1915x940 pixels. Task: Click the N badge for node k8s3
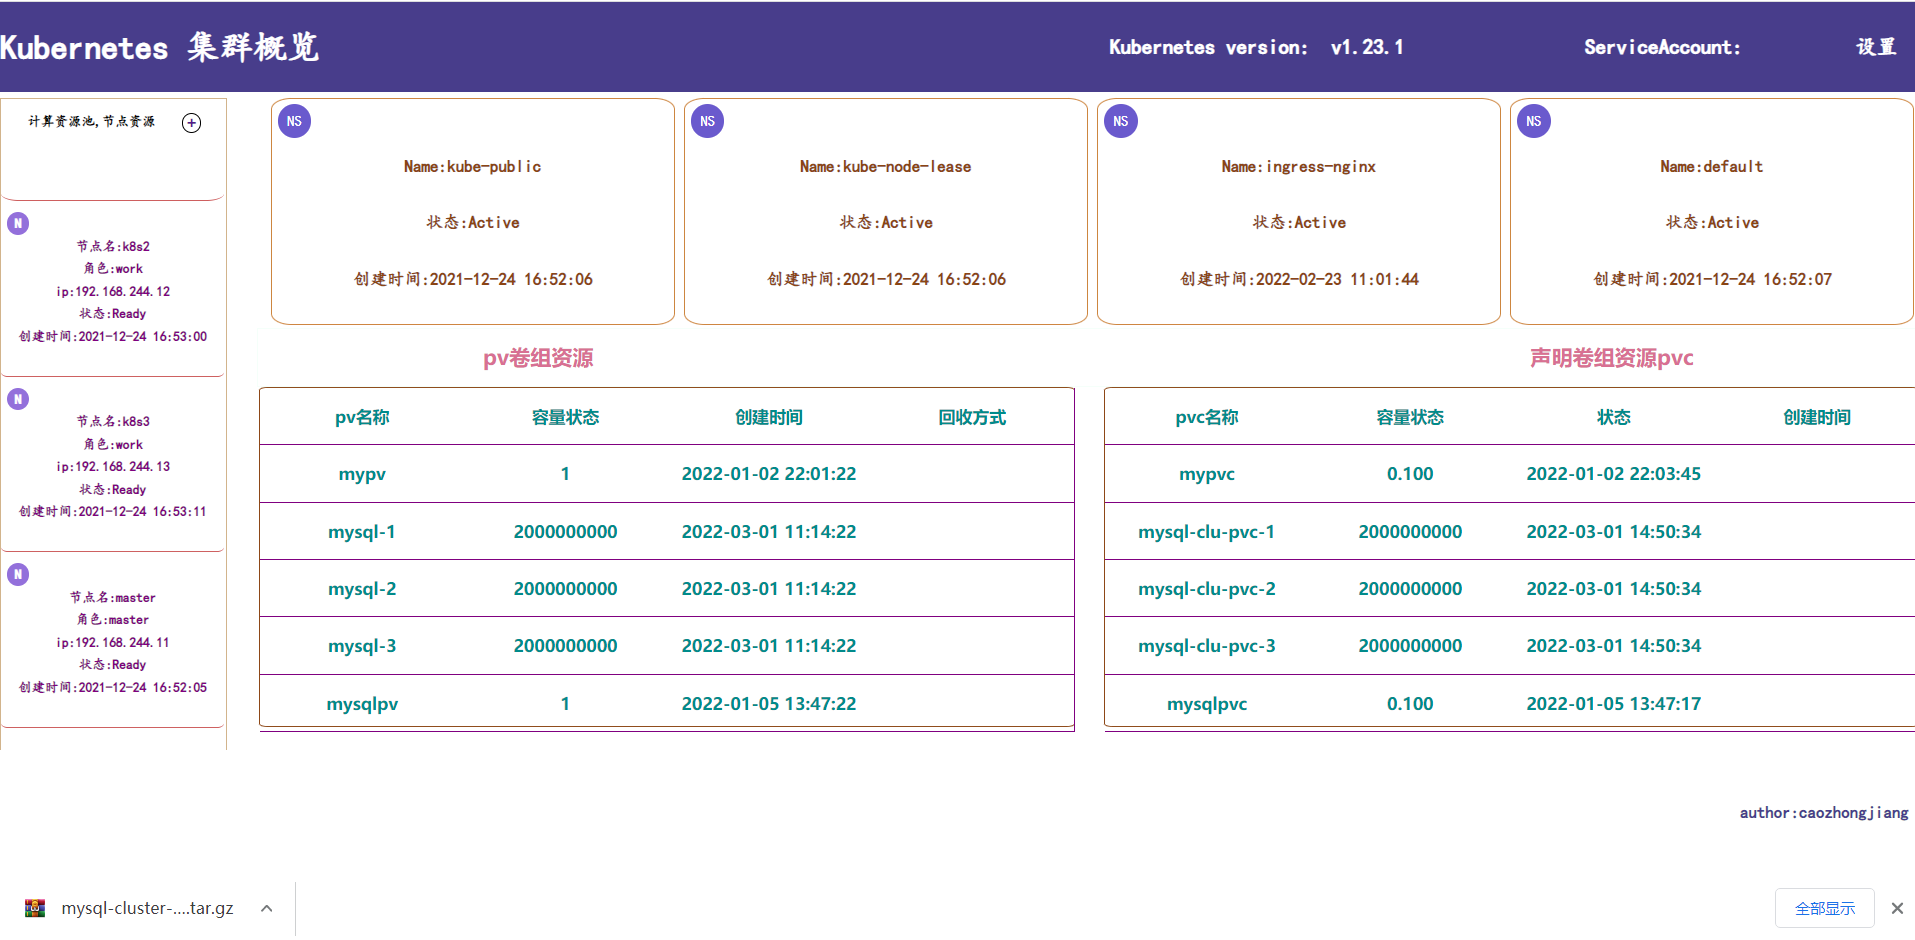(18, 399)
